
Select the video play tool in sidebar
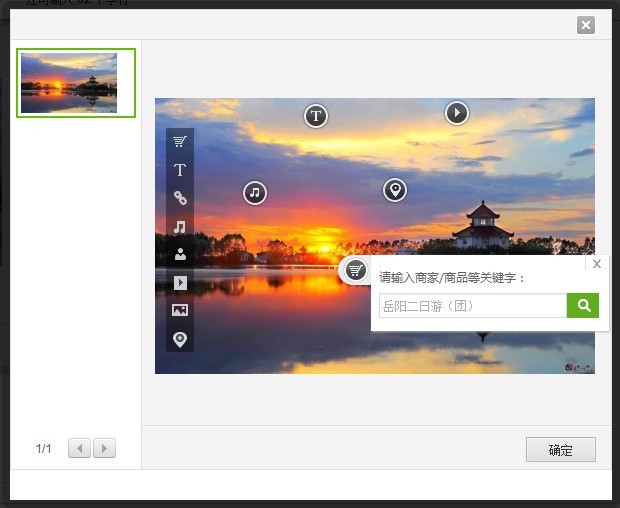[x=180, y=283]
